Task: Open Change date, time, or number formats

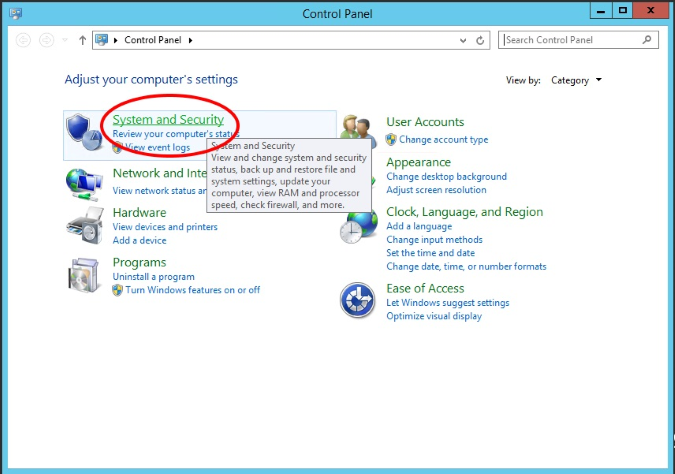Action: tap(466, 266)
